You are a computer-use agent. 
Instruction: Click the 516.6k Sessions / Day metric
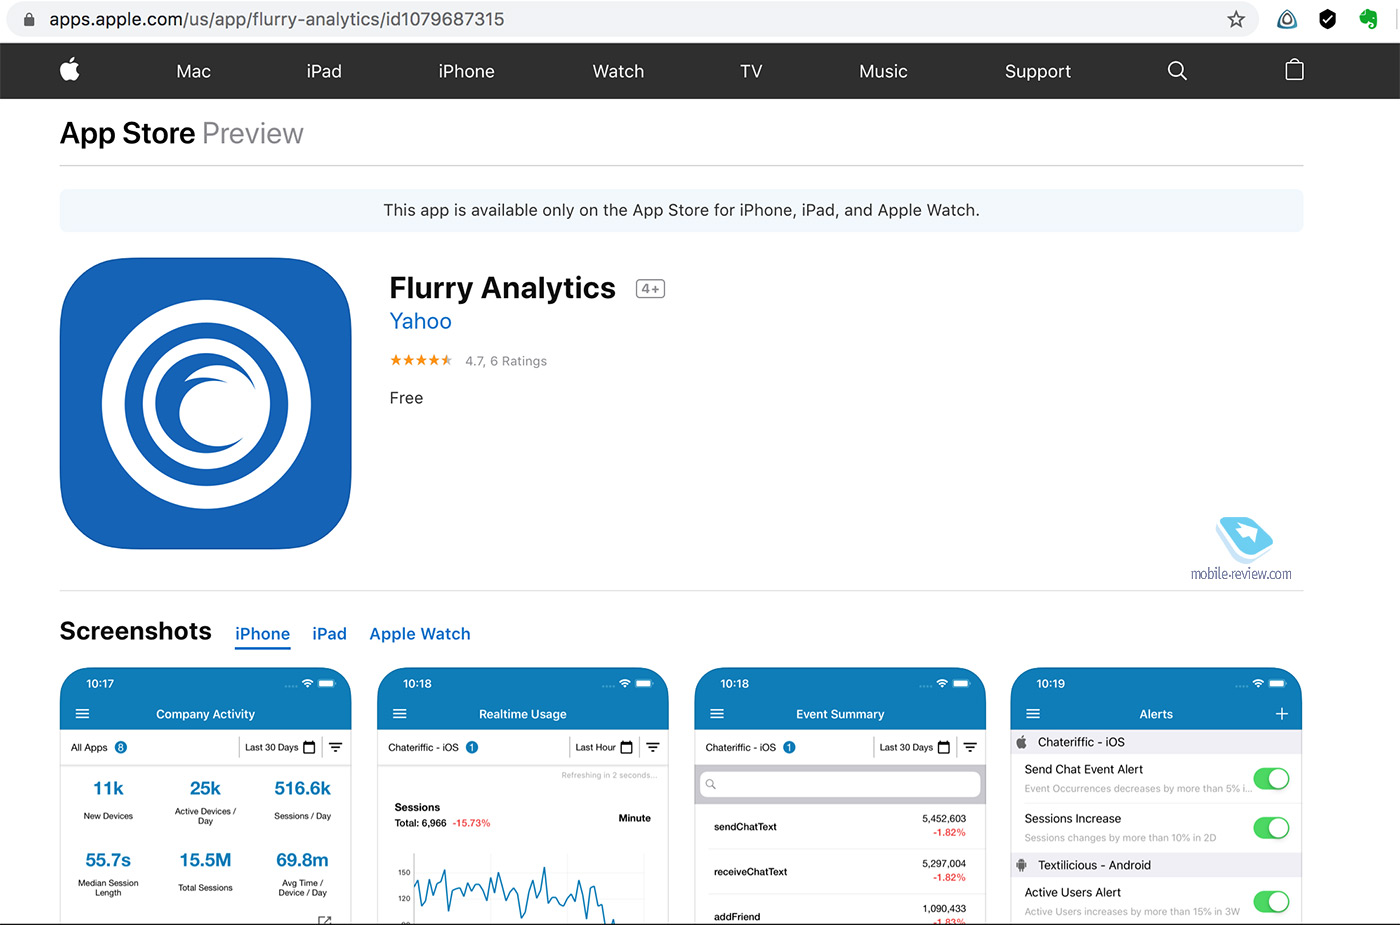302,800
